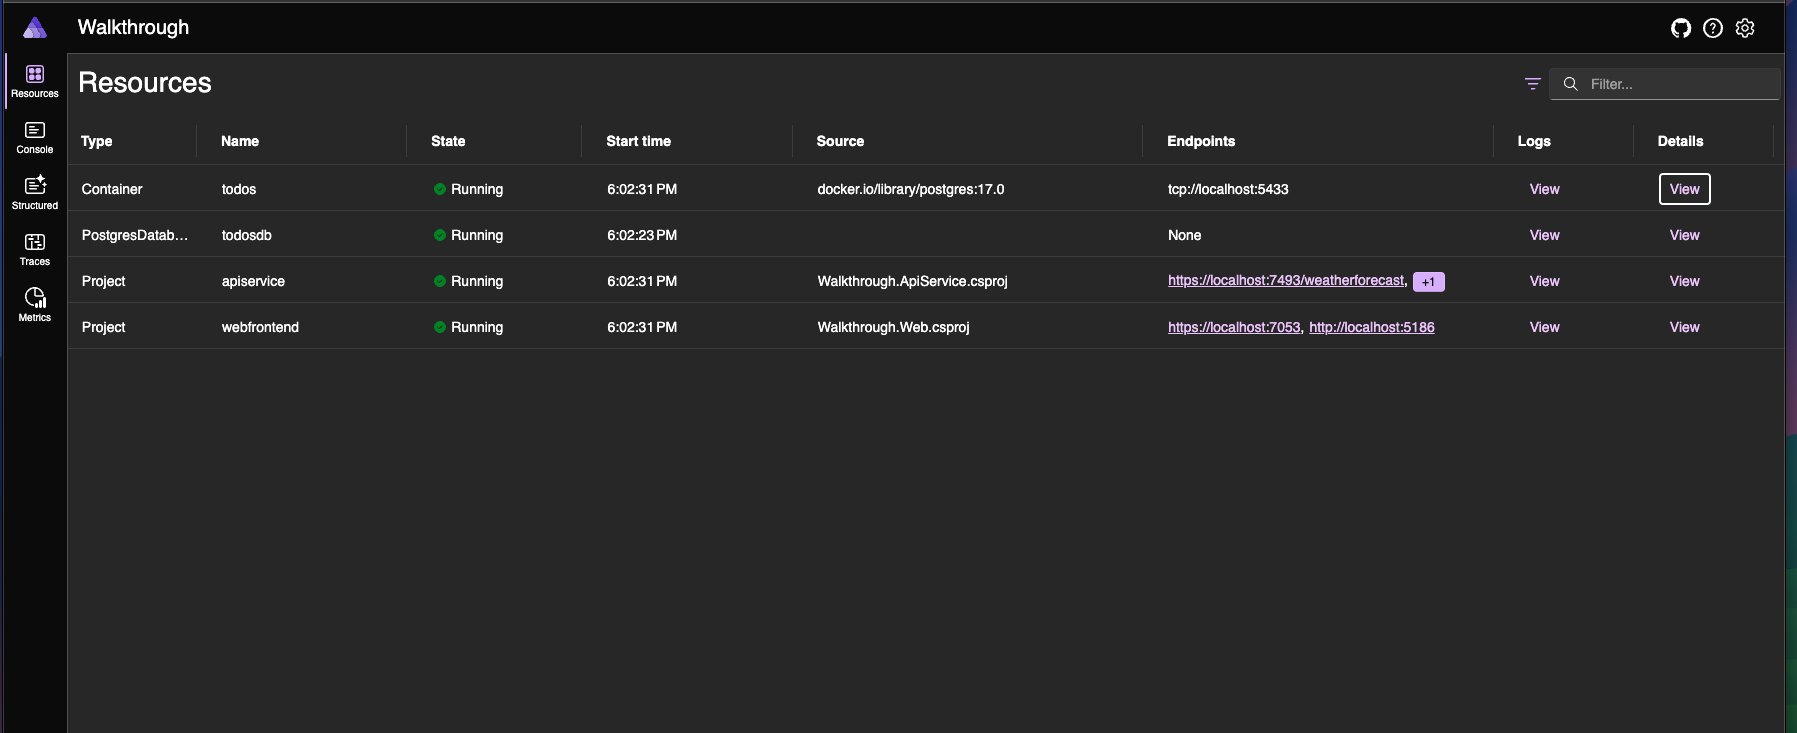Open the Traces page
The height and width of the screenshot is (733, 1797).
pyautogui.click(x=35, y=249)
